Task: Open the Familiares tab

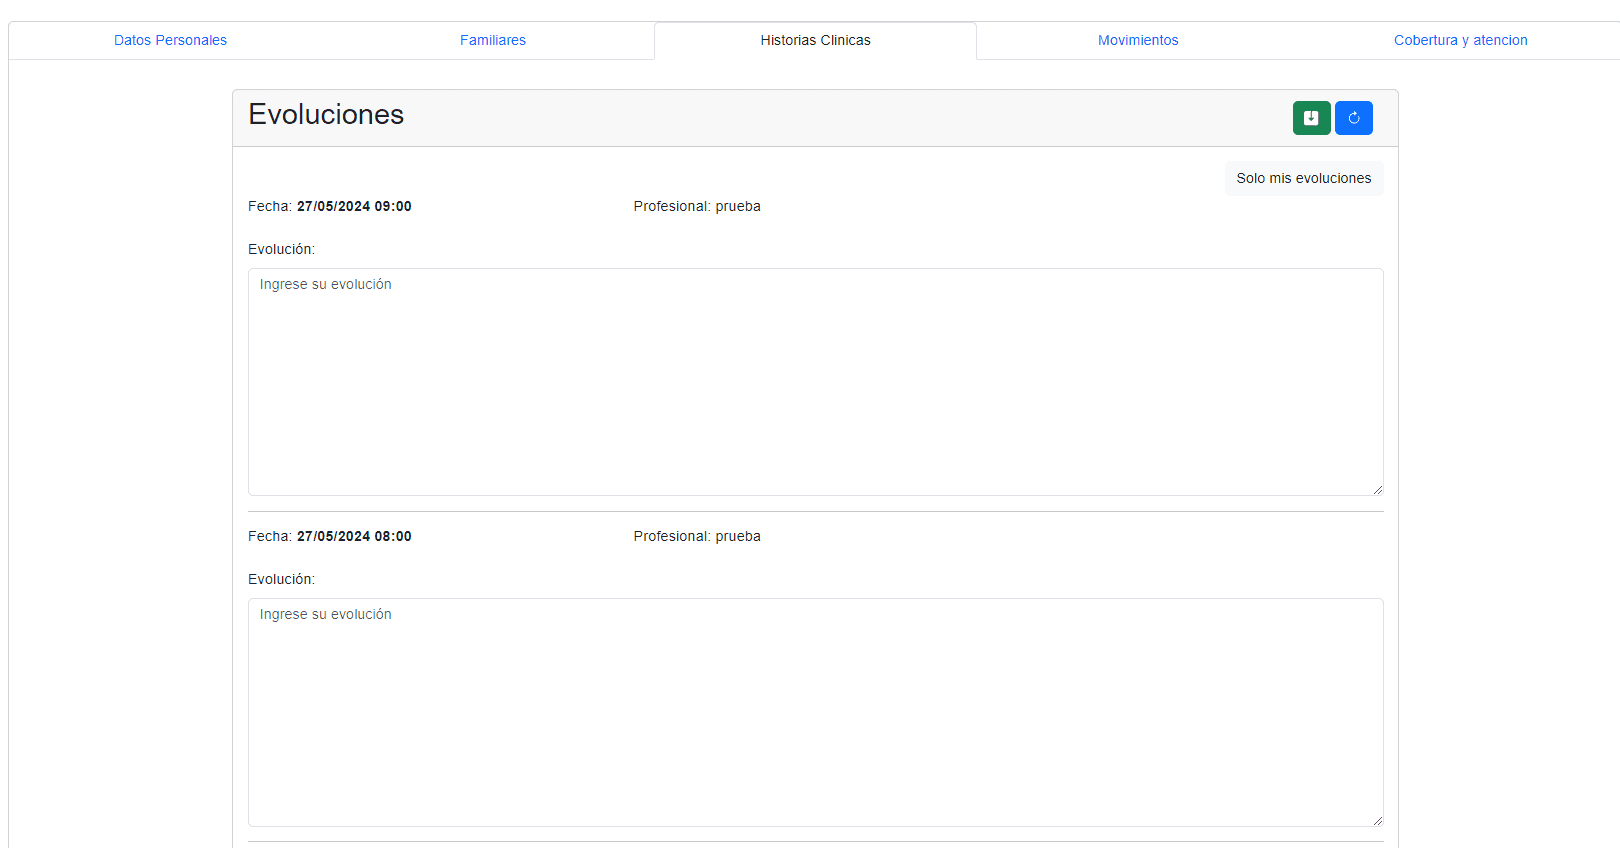Action: [x=493, y=40]
